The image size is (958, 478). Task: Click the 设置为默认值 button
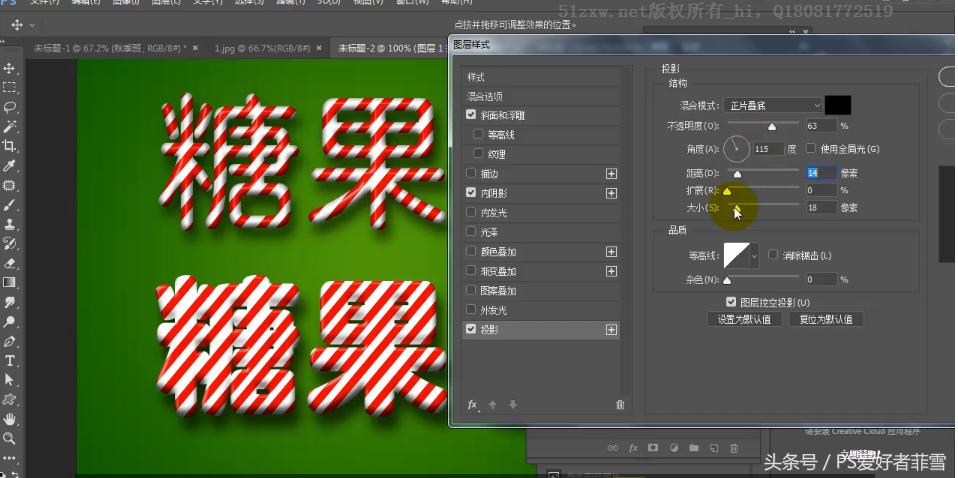[744, 319]
